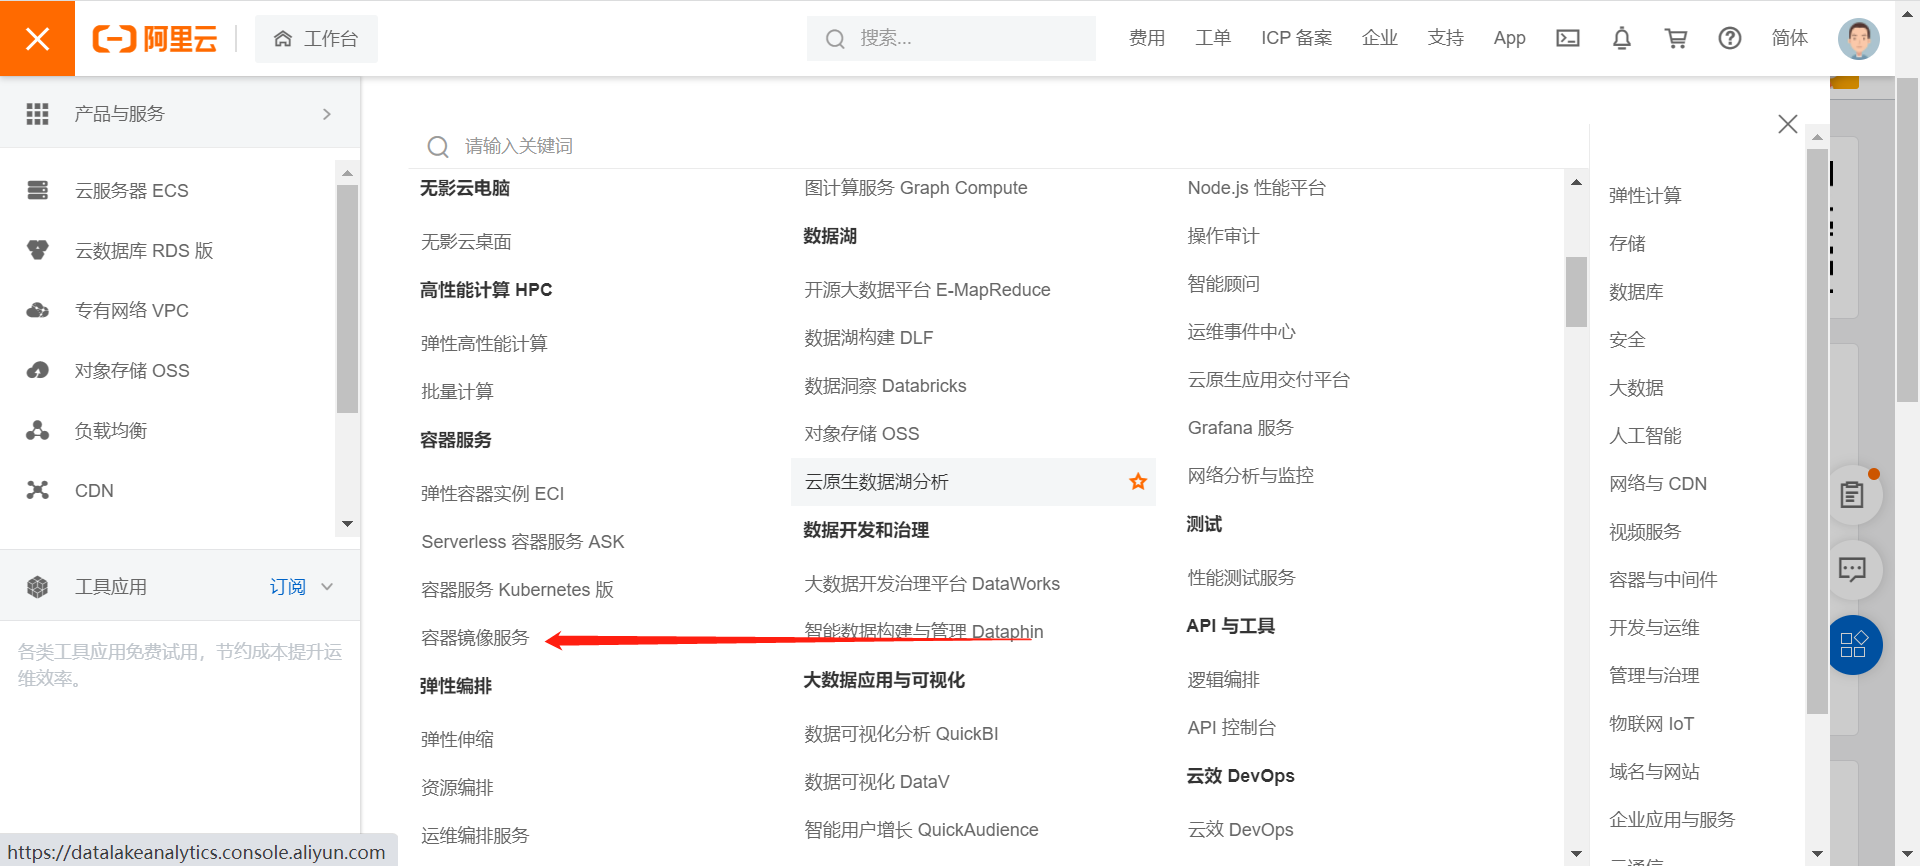Jump to the 人工智能 category

[1645, 436]
